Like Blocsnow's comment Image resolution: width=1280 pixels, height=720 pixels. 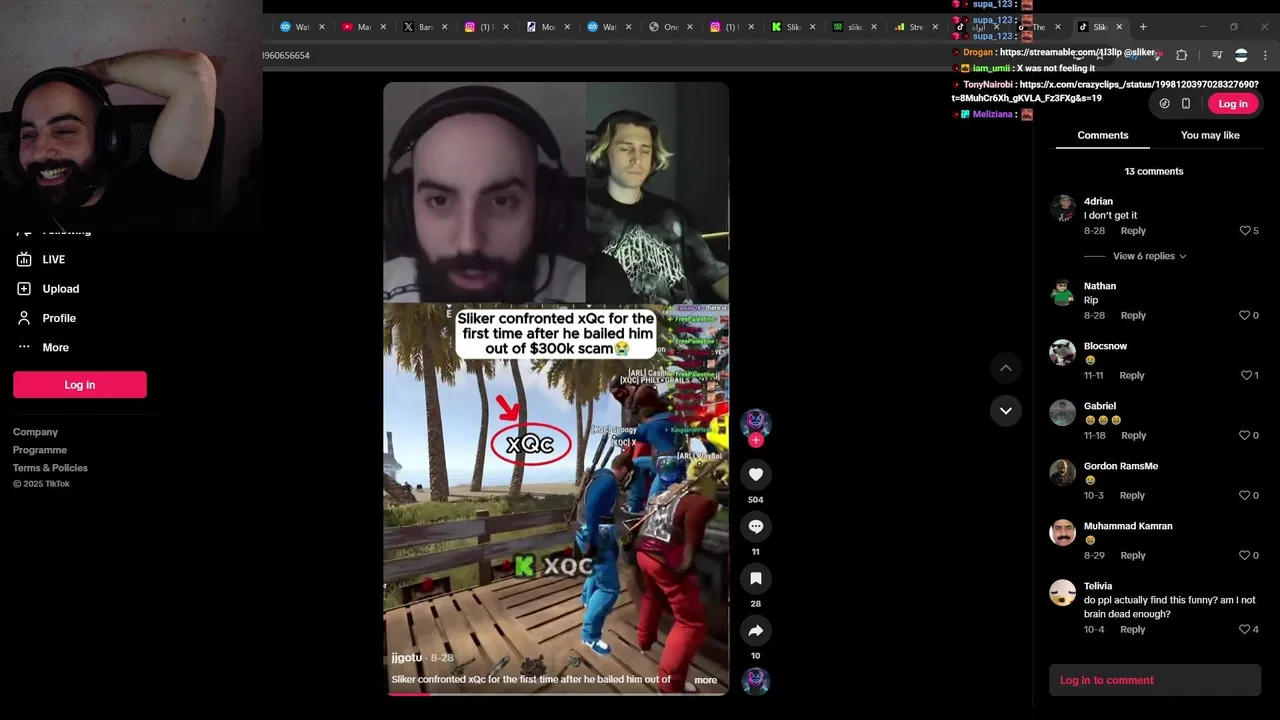pos(1247,375)
